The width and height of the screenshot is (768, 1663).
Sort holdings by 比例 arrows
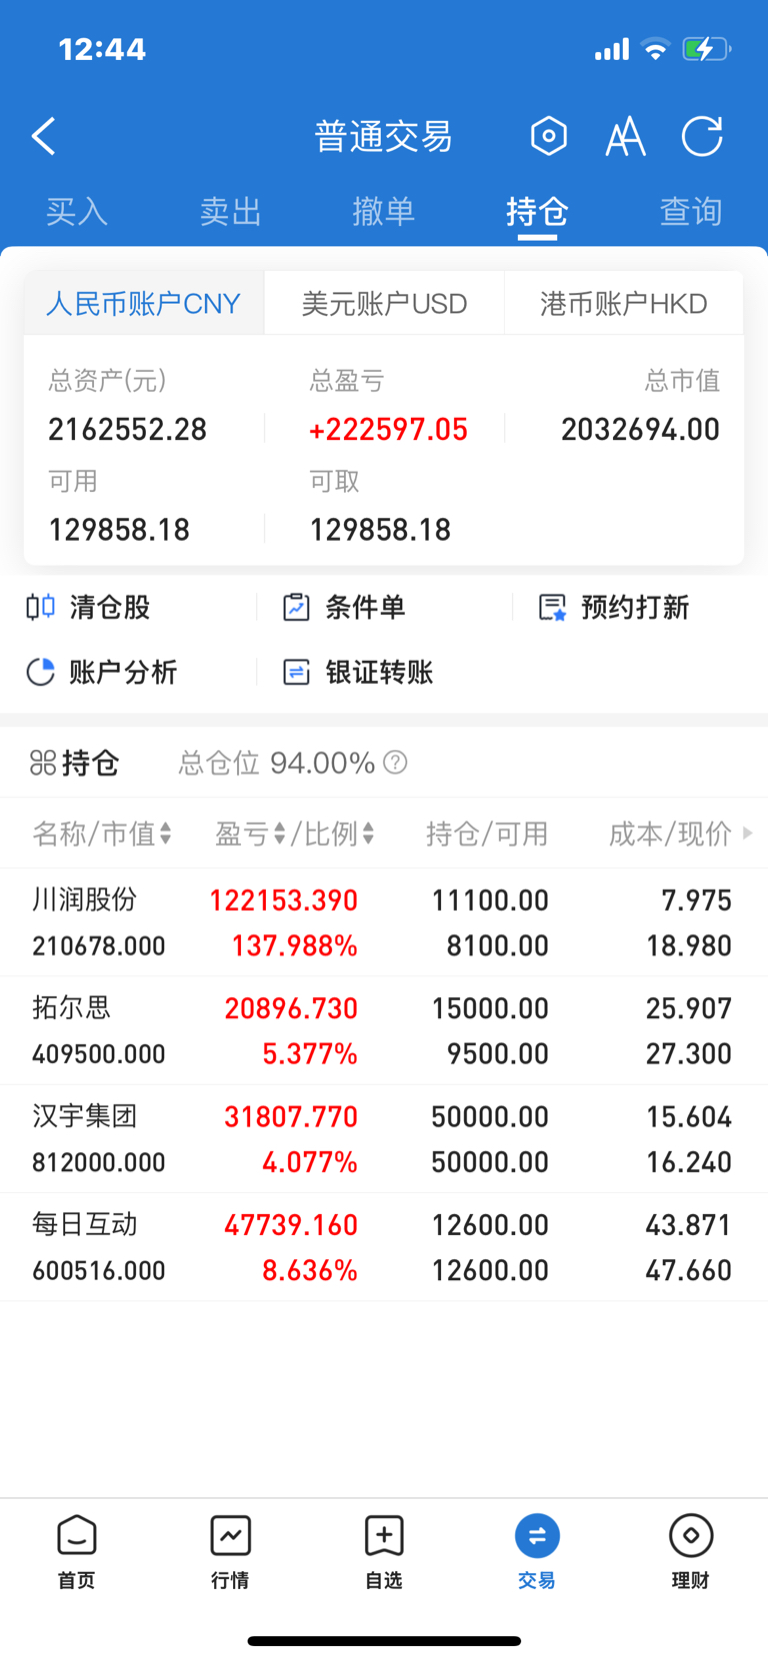click(368, 833)
